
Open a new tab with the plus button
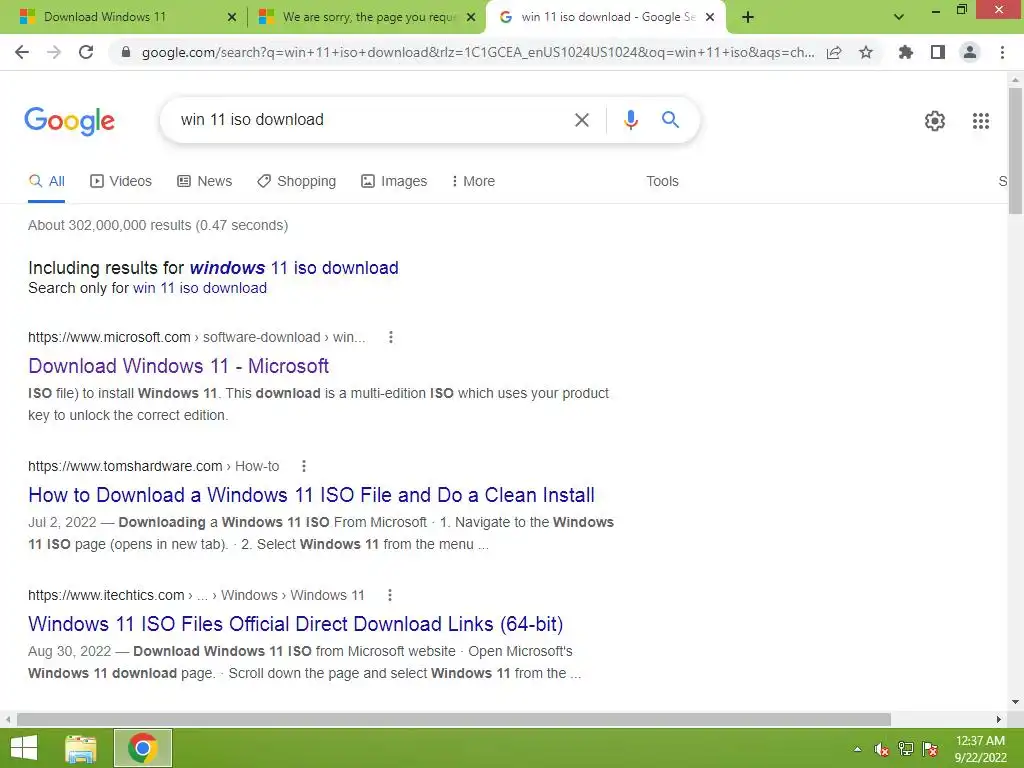tap(748, 17)
